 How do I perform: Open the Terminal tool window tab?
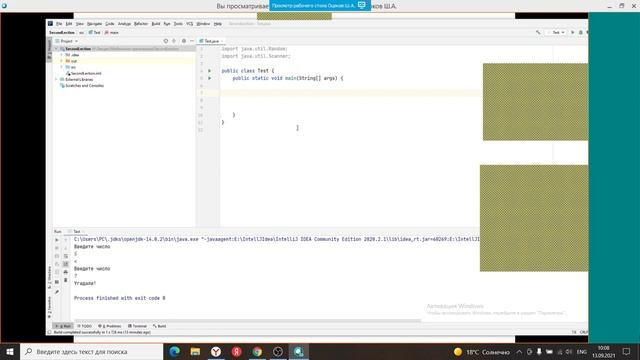coord(137,326)
